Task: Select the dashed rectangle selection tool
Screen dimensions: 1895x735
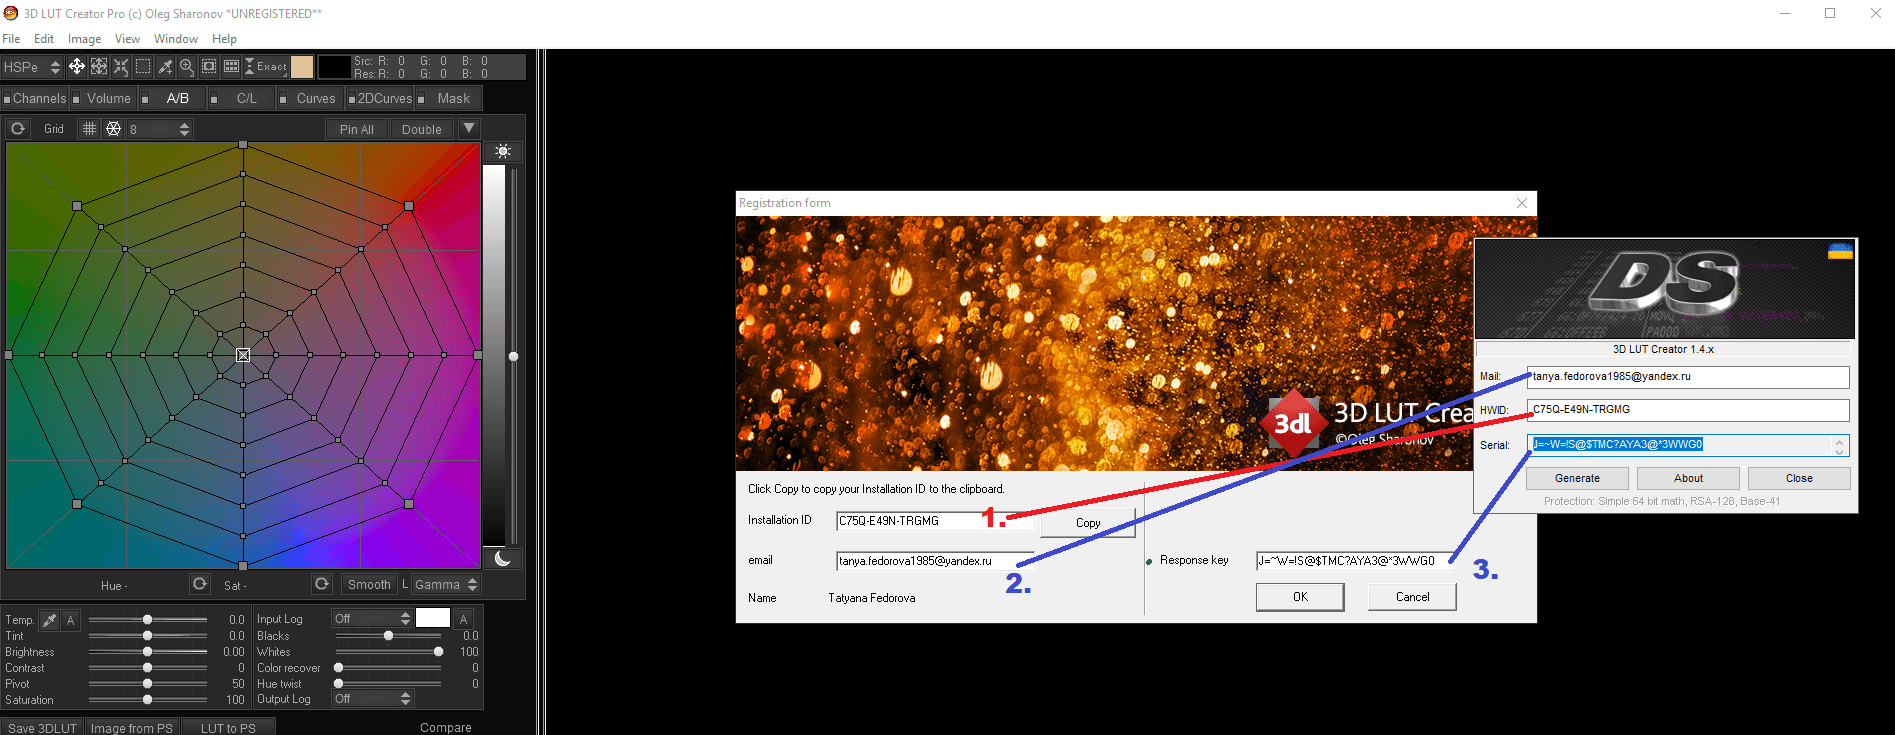Action: (x=143, y=67)
